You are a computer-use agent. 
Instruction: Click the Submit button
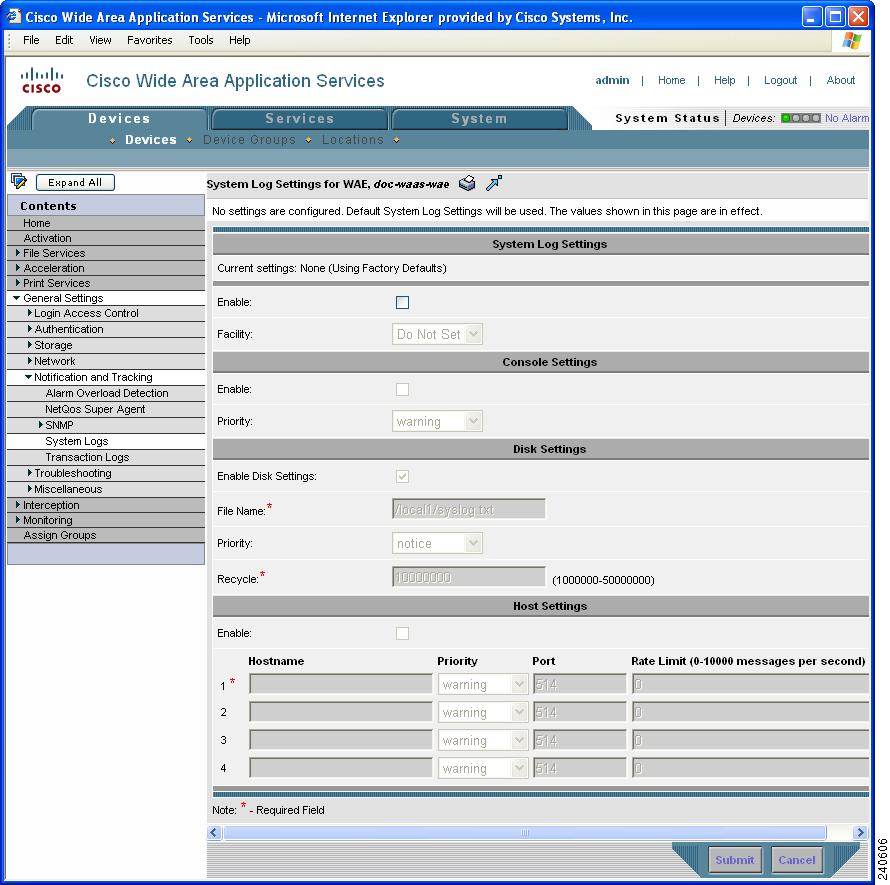pyautogui.click(x=734, y=859)
